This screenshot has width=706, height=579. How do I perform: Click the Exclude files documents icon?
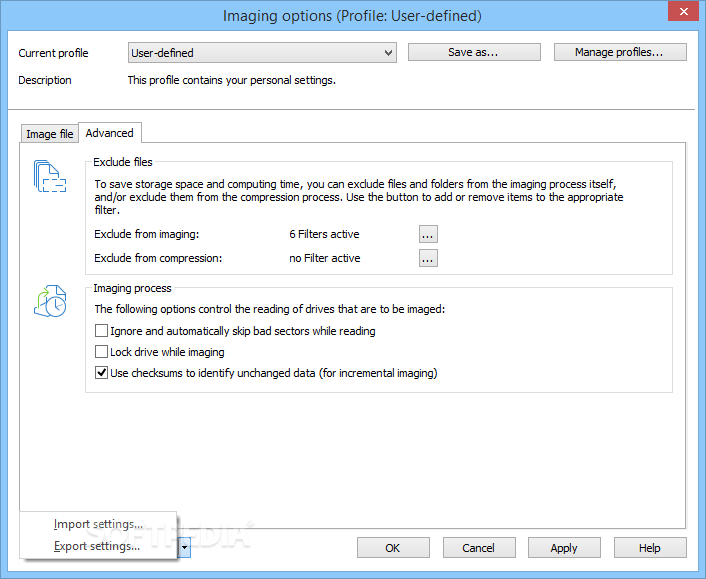50,176
